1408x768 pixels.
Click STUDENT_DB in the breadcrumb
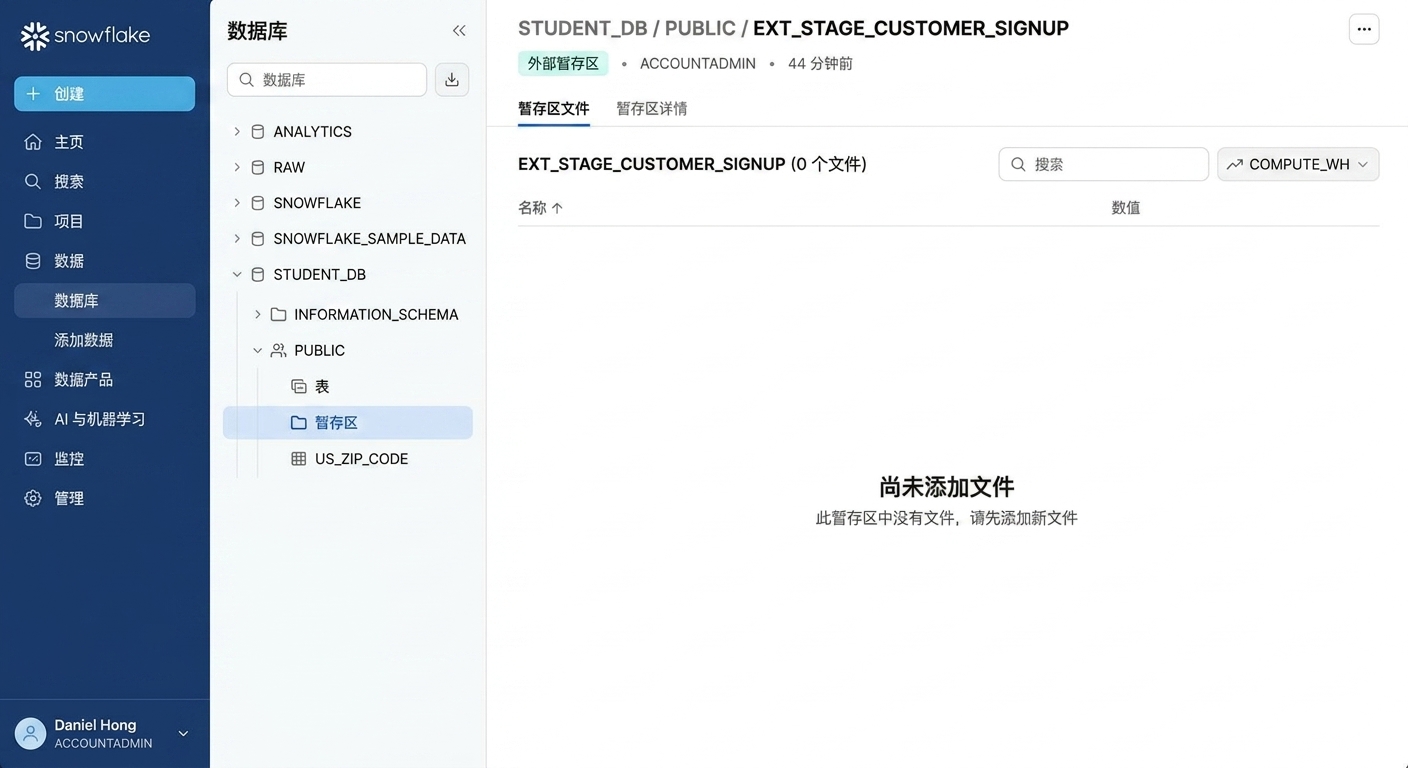tap(582, 28)
